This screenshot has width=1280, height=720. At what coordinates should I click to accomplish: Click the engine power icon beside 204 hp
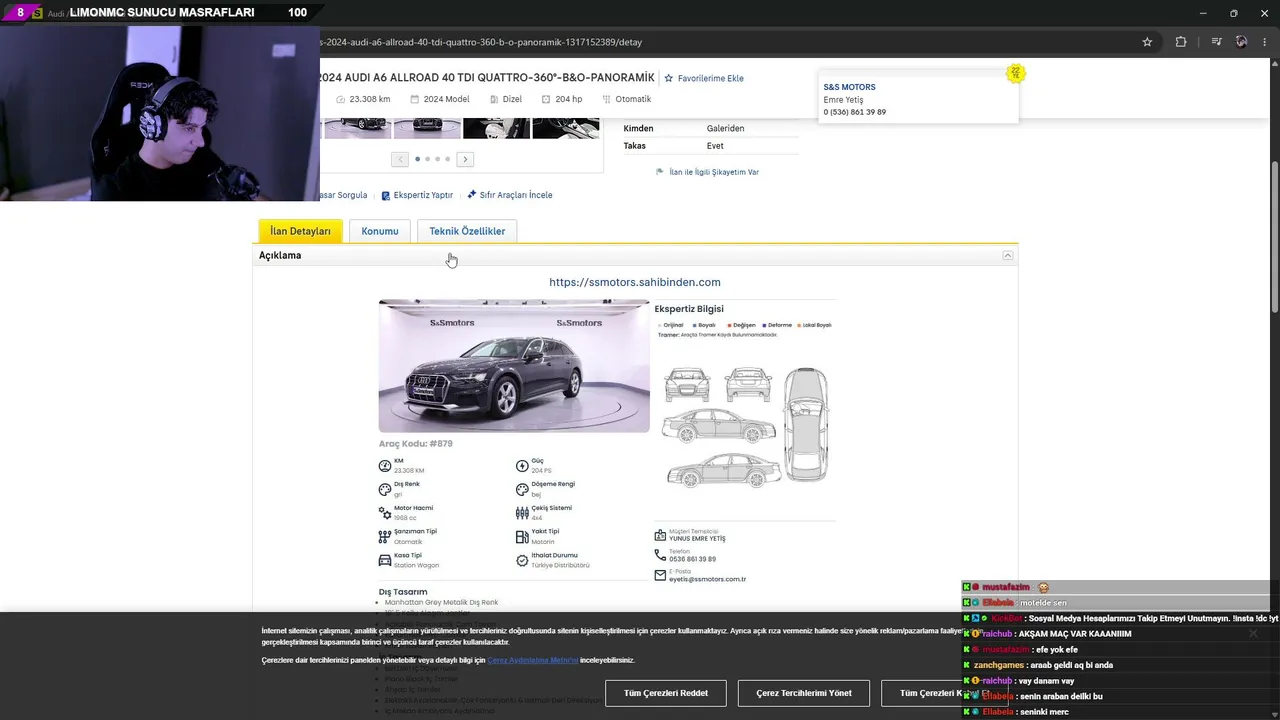[546, 99]
